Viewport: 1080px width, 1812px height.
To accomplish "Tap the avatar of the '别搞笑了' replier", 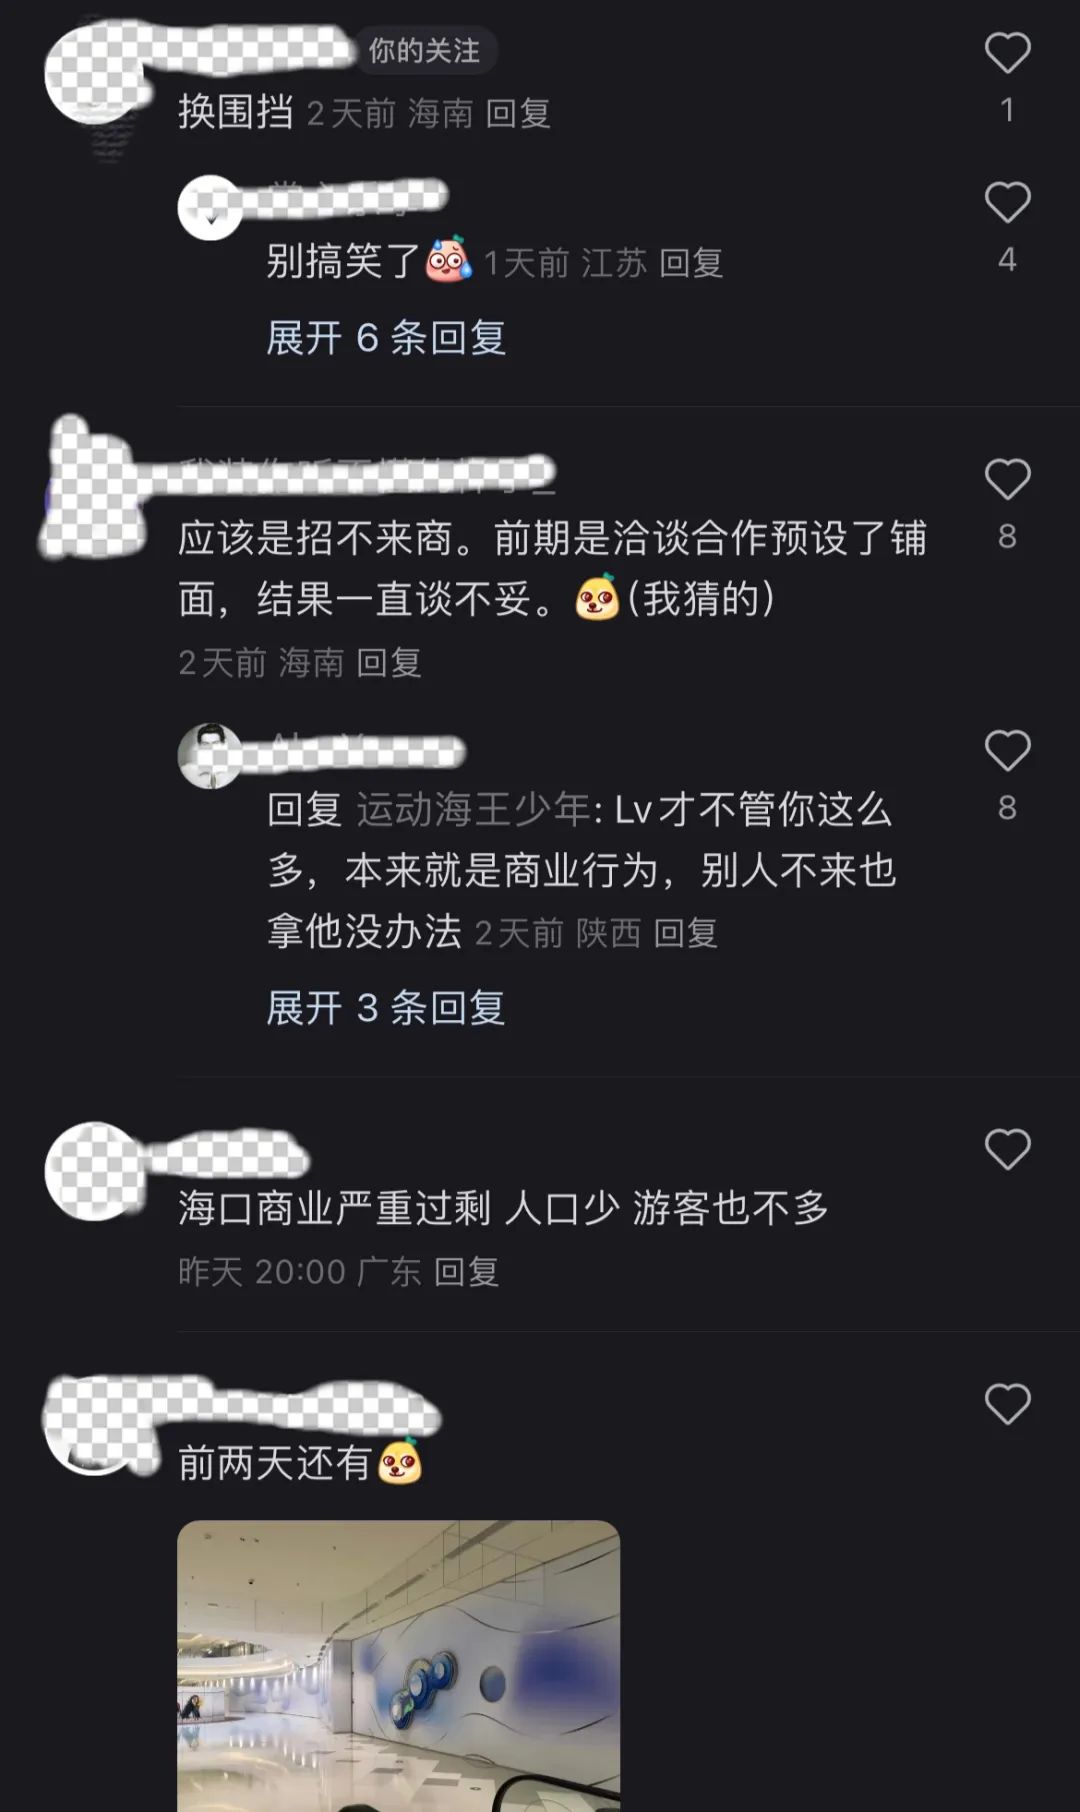I will click(210, 207).
